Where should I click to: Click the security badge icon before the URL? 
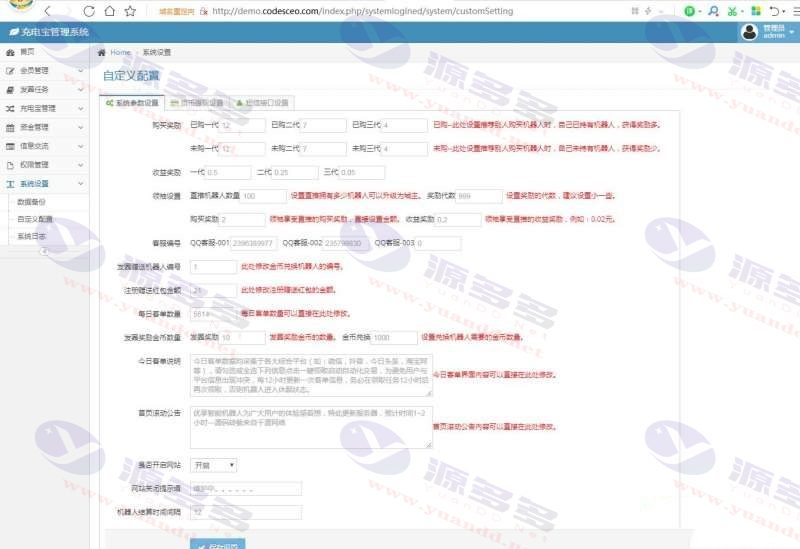(204, 11)
